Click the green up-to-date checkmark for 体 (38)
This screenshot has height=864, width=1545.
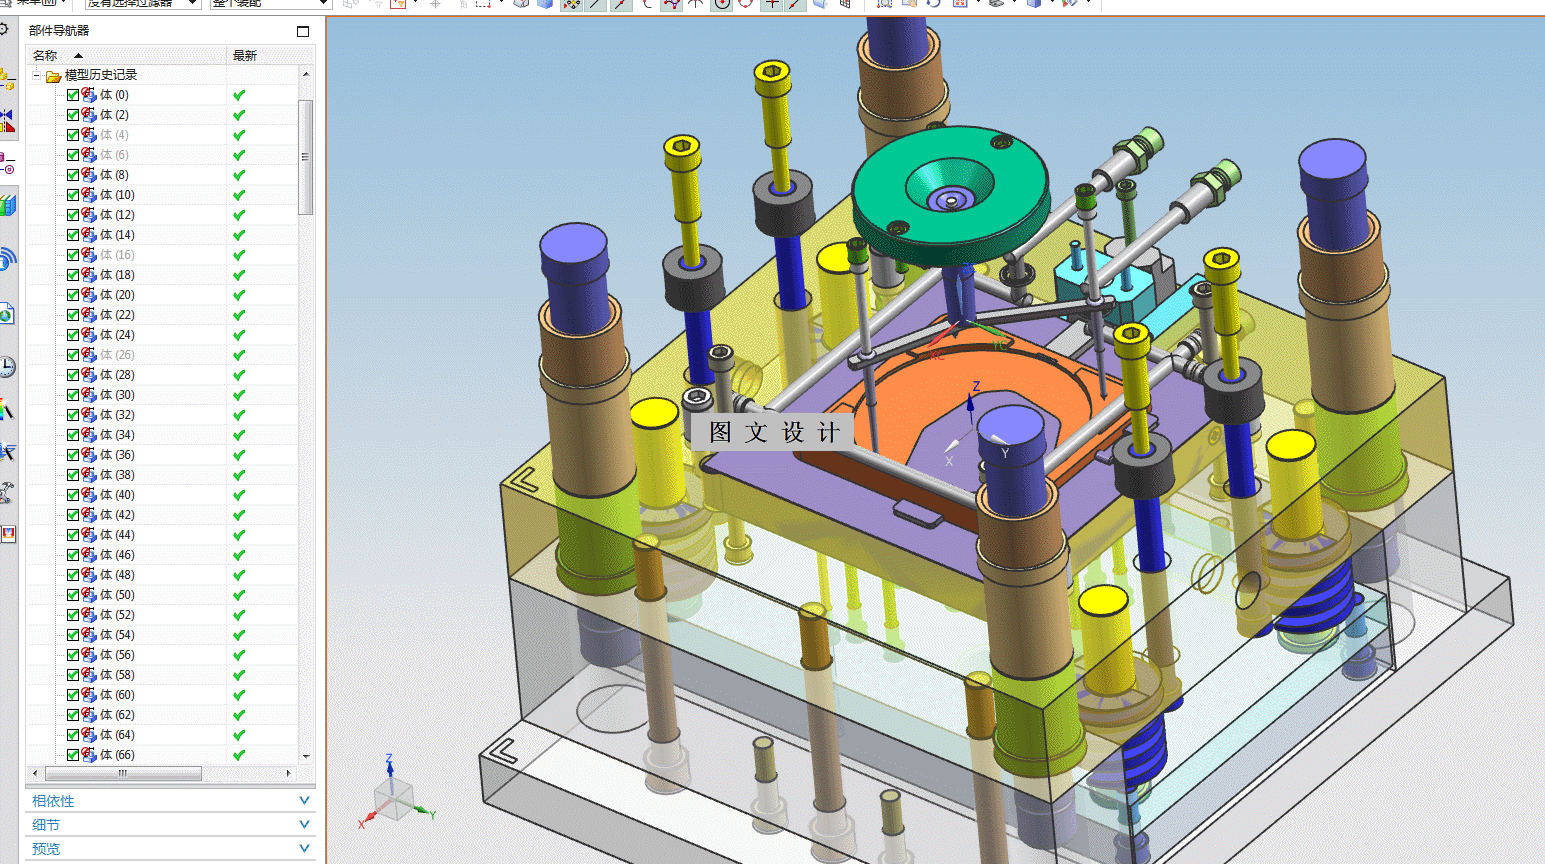[x=239, y=475]
